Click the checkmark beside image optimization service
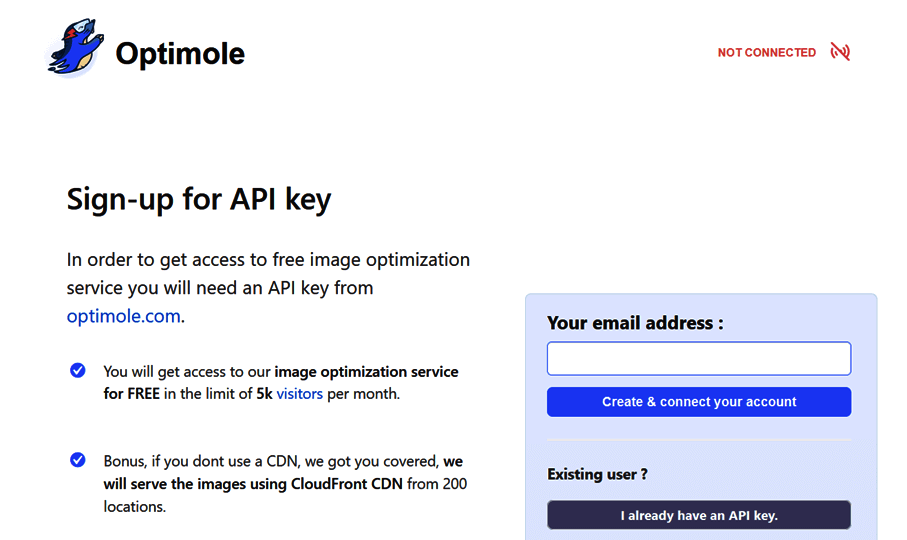Image resolution: width=907 pixels, height=540 pixels. [78, 371]
